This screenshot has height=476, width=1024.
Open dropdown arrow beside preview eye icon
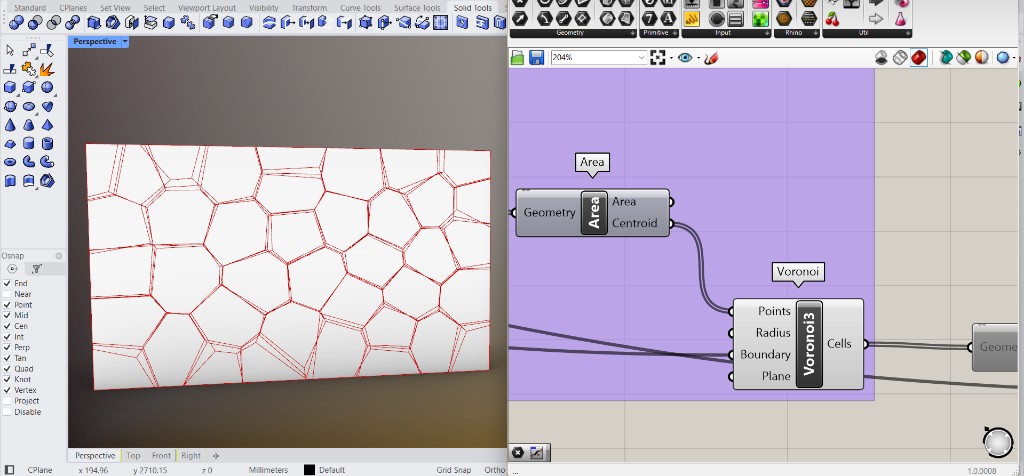point(698,58)
